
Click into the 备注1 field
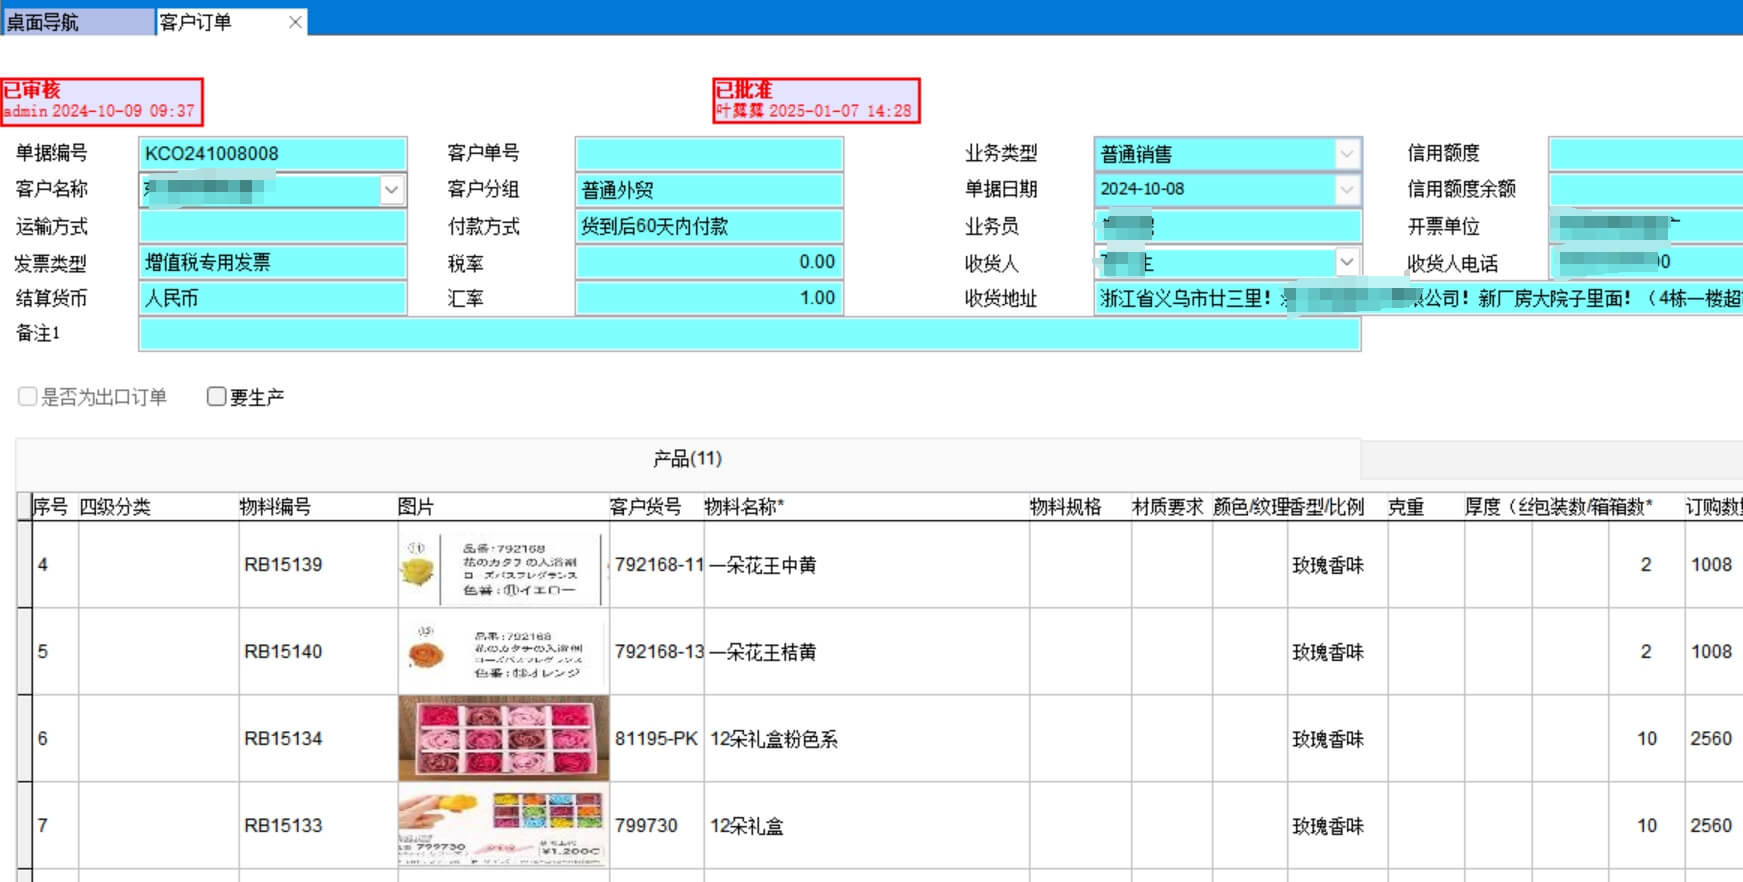coord(748,334)
